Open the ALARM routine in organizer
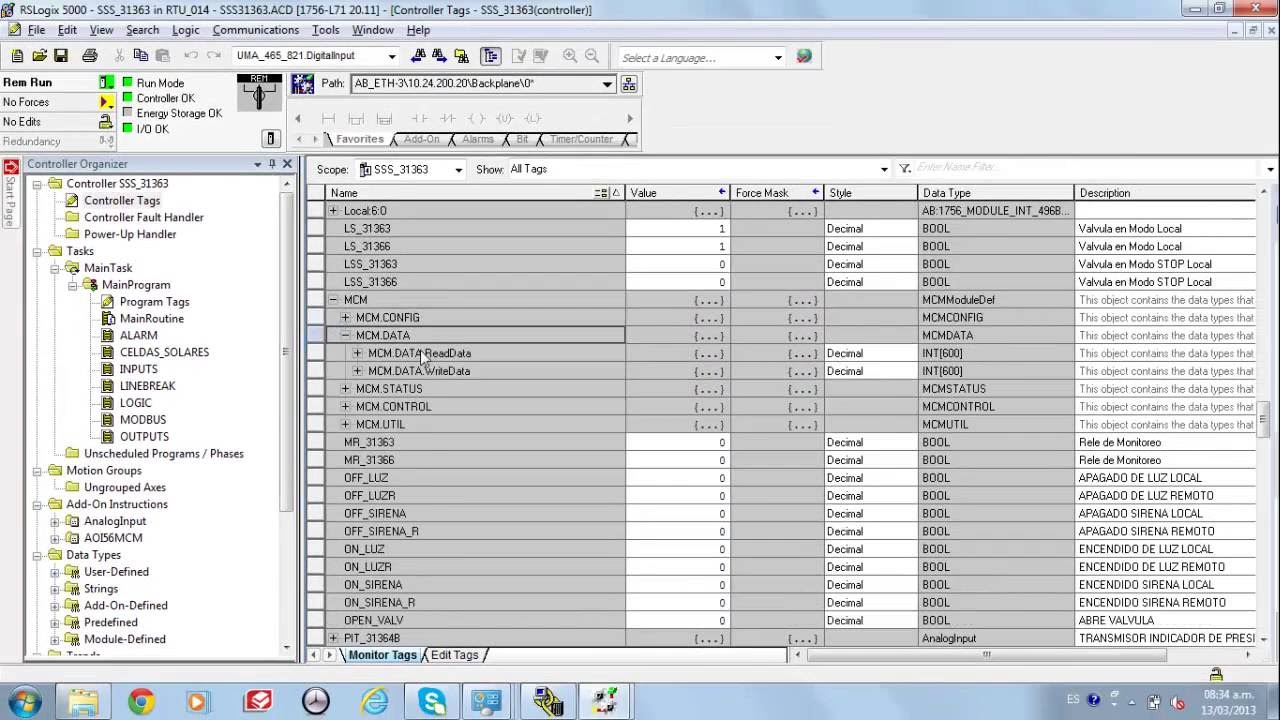The image size is (1280, 720). tap(138, 335)
